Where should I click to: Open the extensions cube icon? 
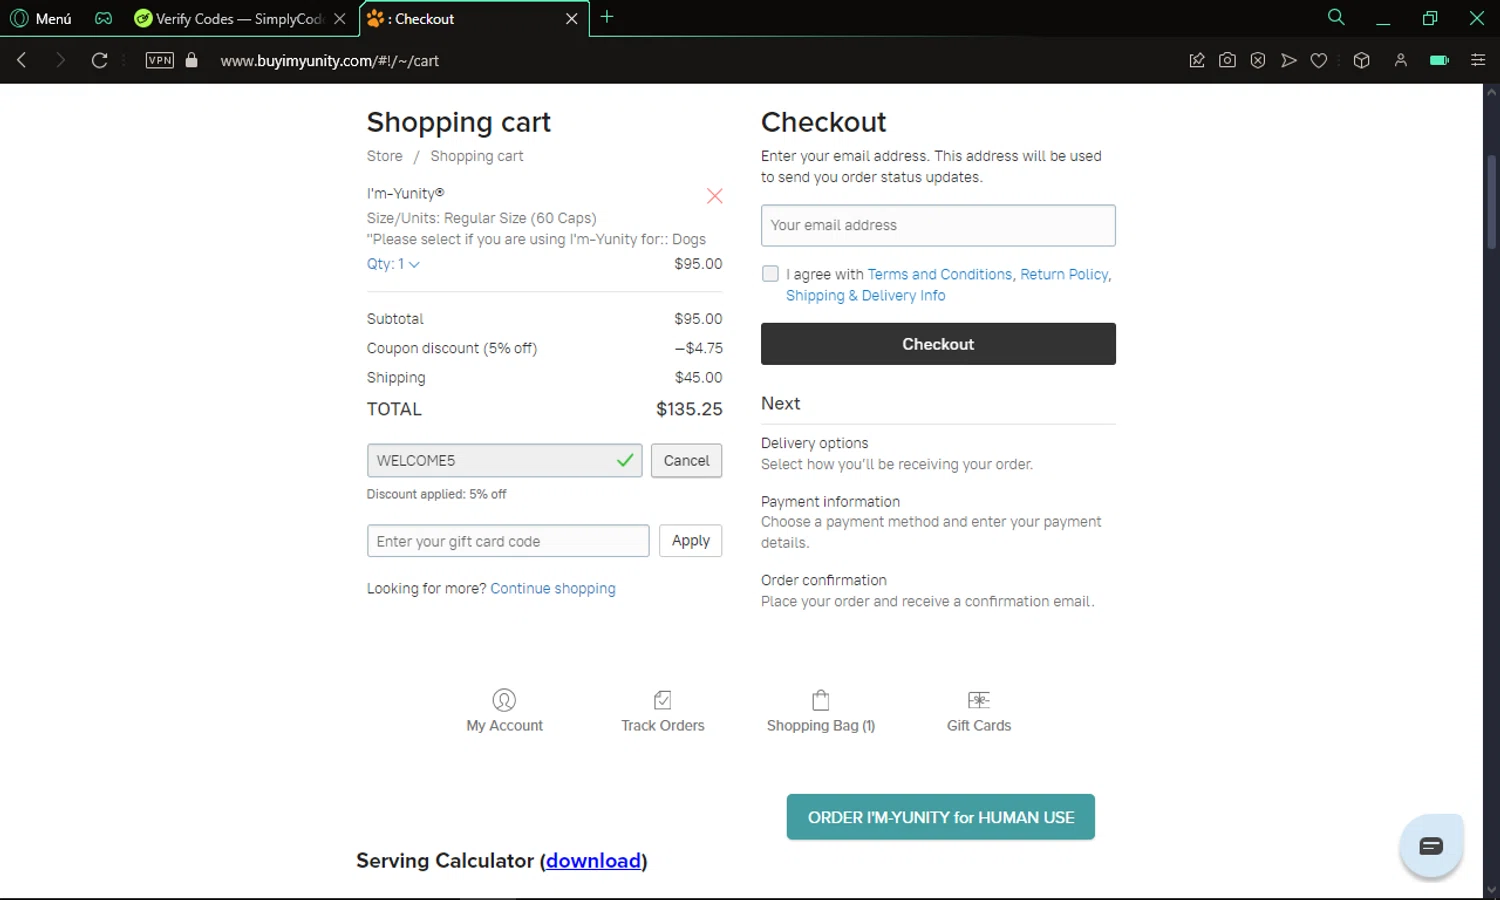coord(1361,60)
